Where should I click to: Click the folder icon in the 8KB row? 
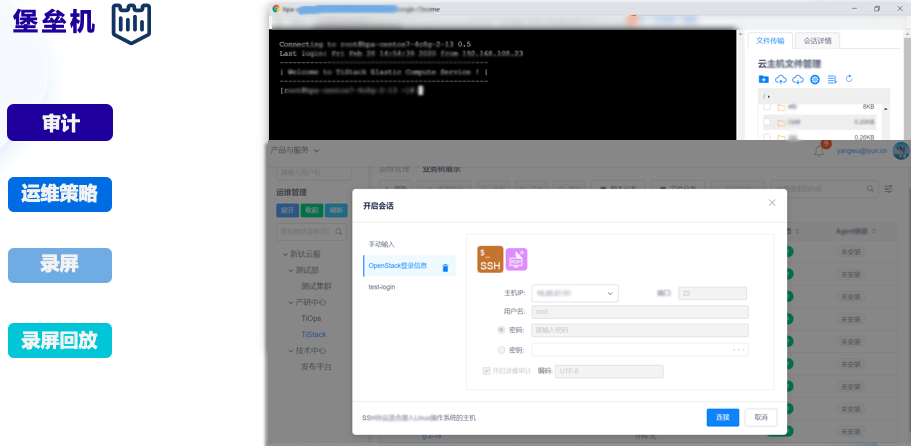(x=781, y=107)
